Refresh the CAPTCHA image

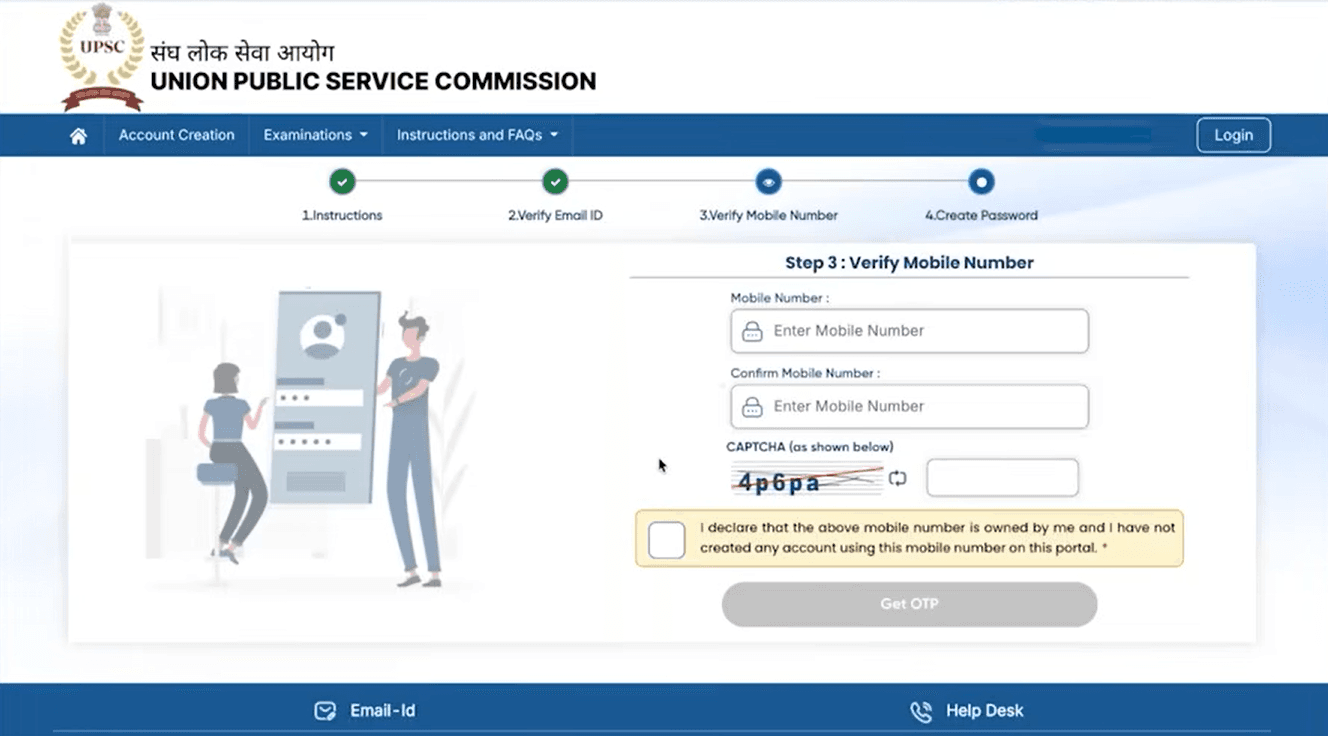[x=895, y=478]
